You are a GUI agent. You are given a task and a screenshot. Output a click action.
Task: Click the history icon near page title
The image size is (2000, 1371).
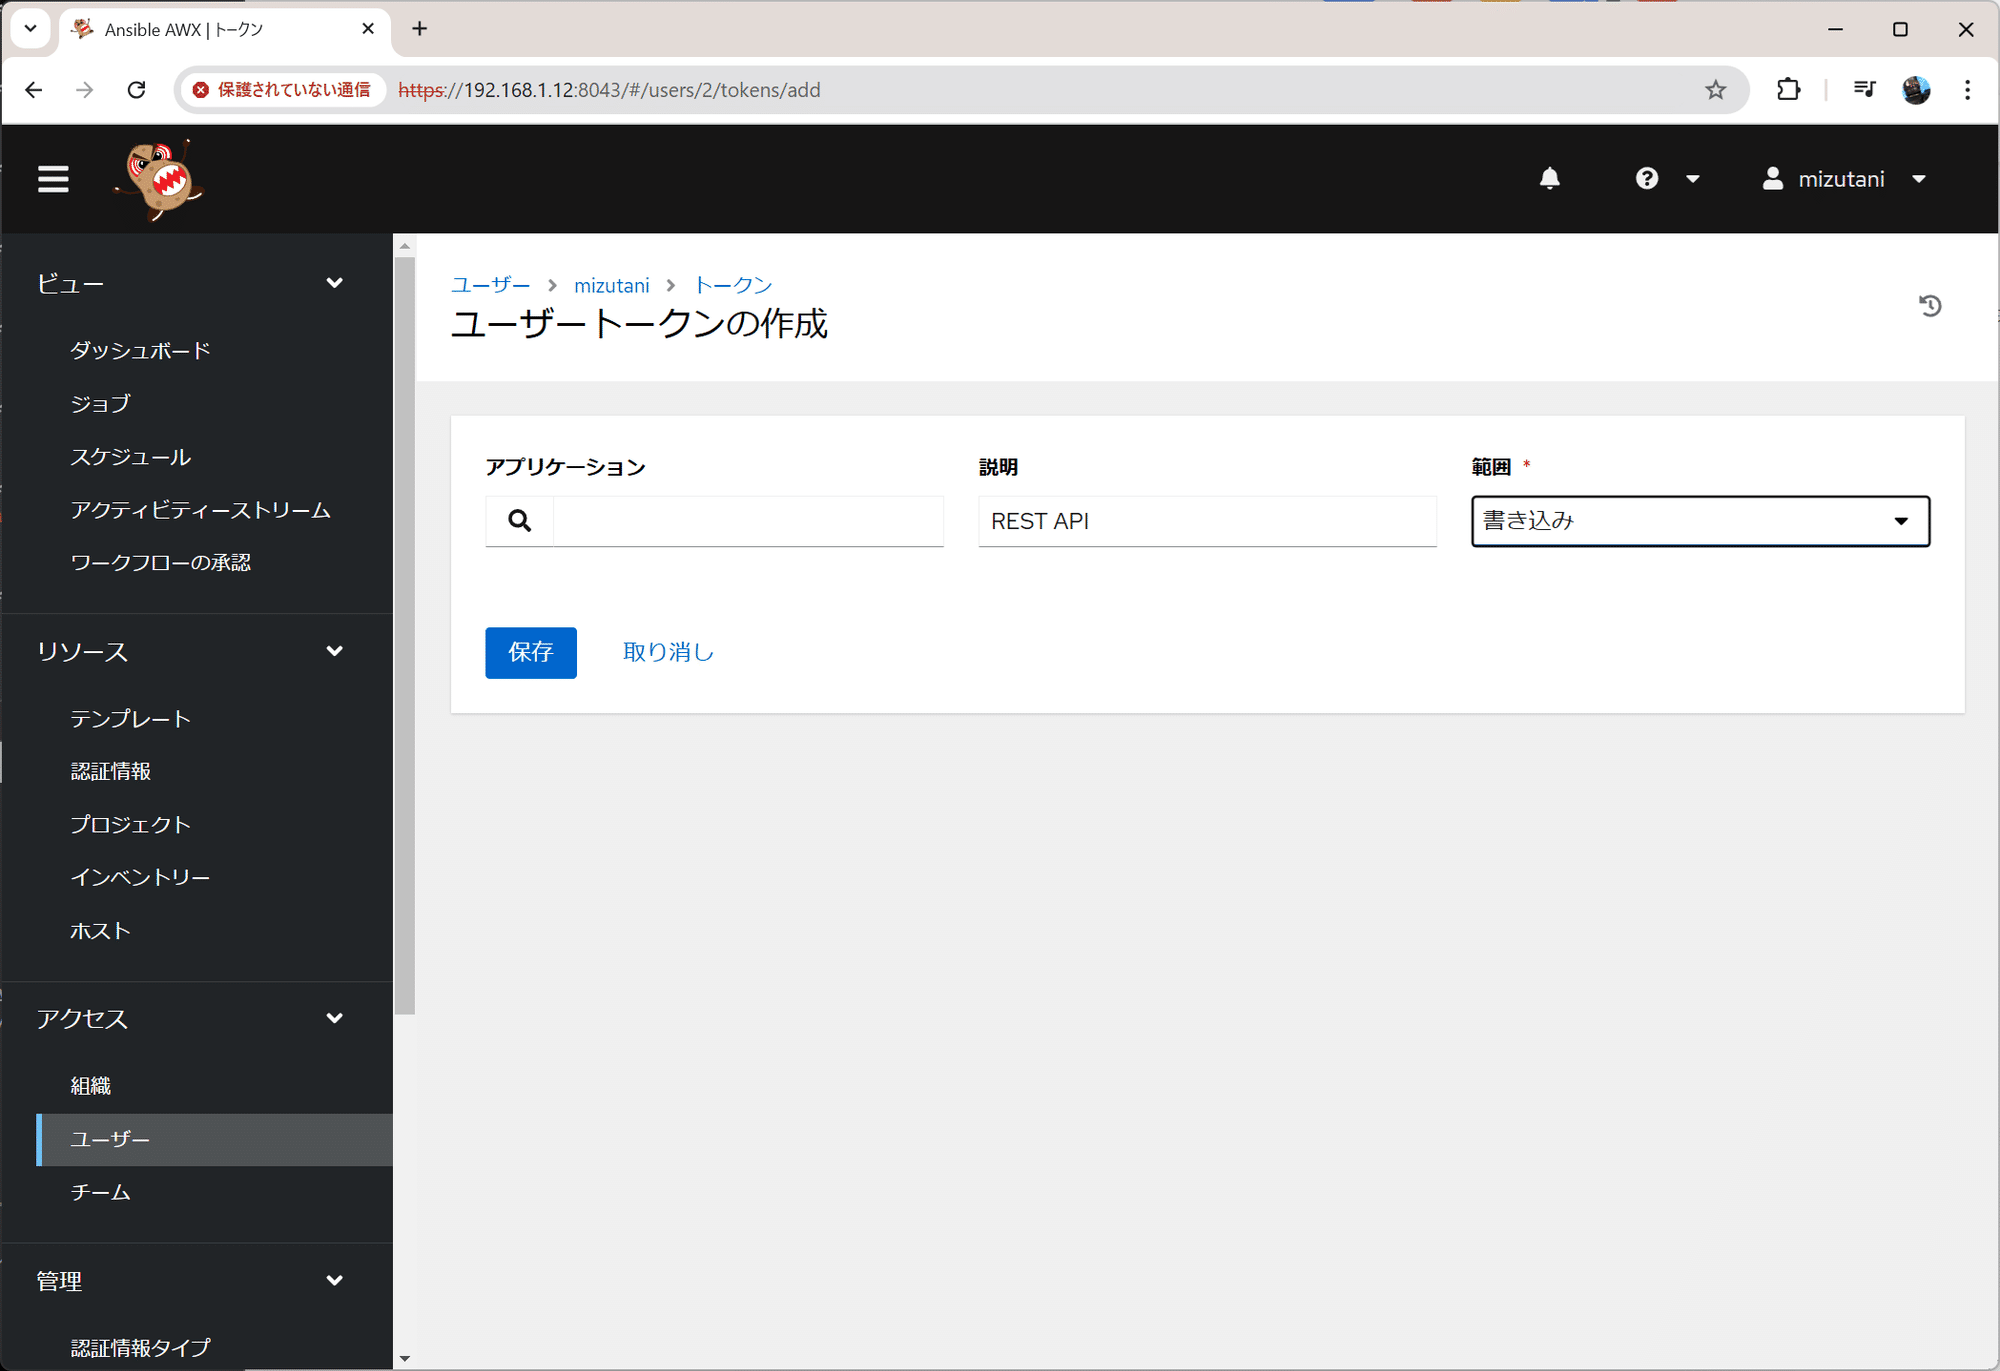pyautogui.click(x=1931, y=306)
